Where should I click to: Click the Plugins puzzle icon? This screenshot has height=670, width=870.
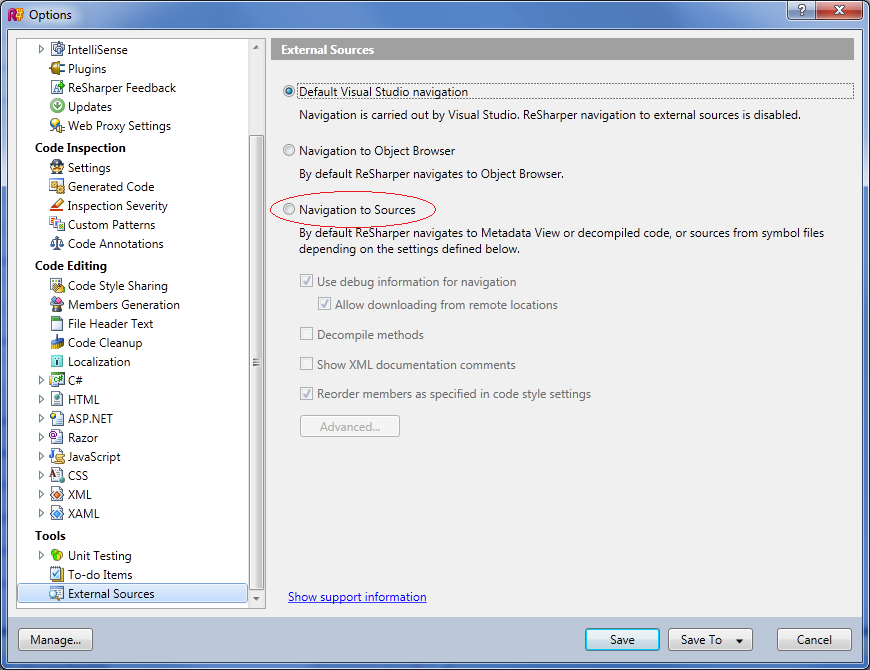pos(57,68)
